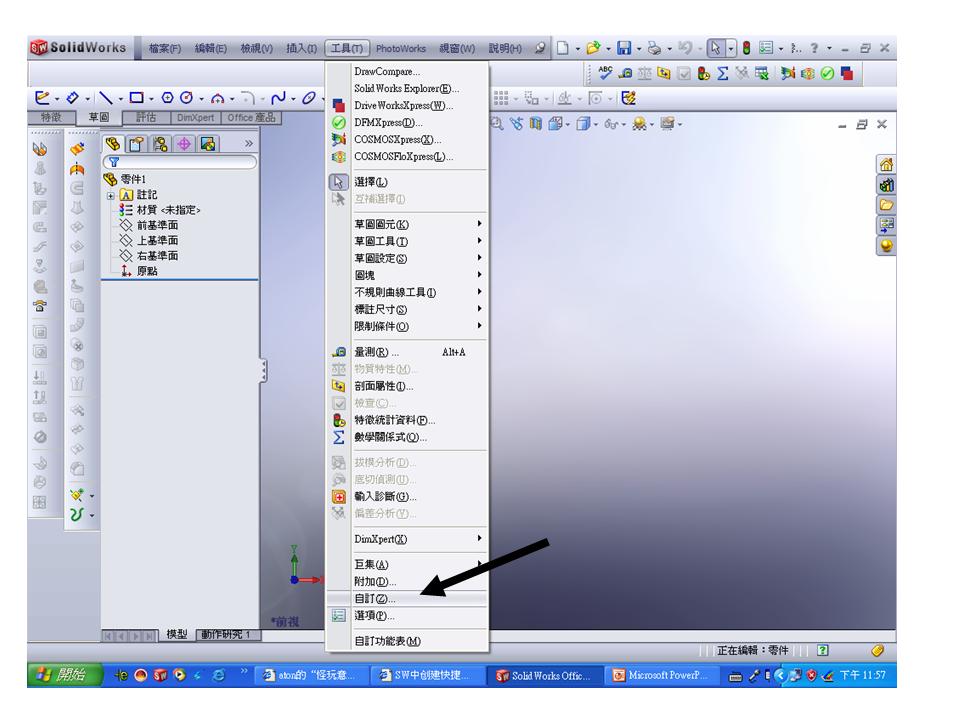
Task: Click the home icon in the task pane
Action: 886,165
